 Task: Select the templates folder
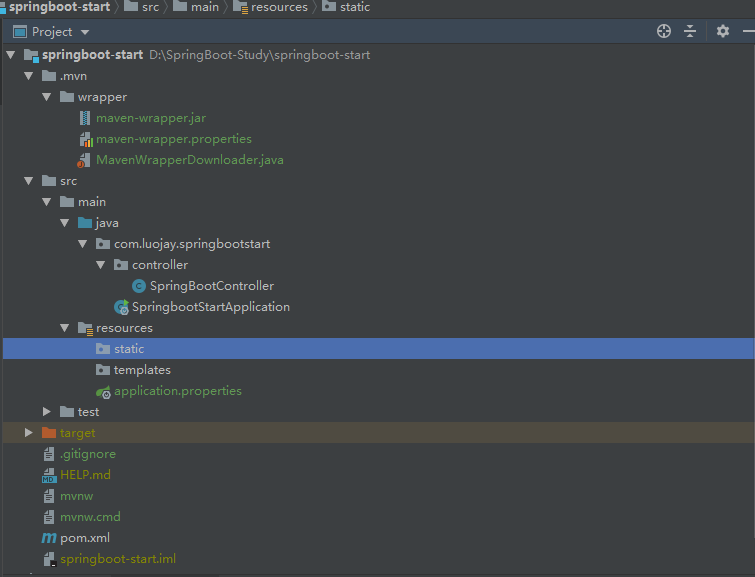click(142, 370)
